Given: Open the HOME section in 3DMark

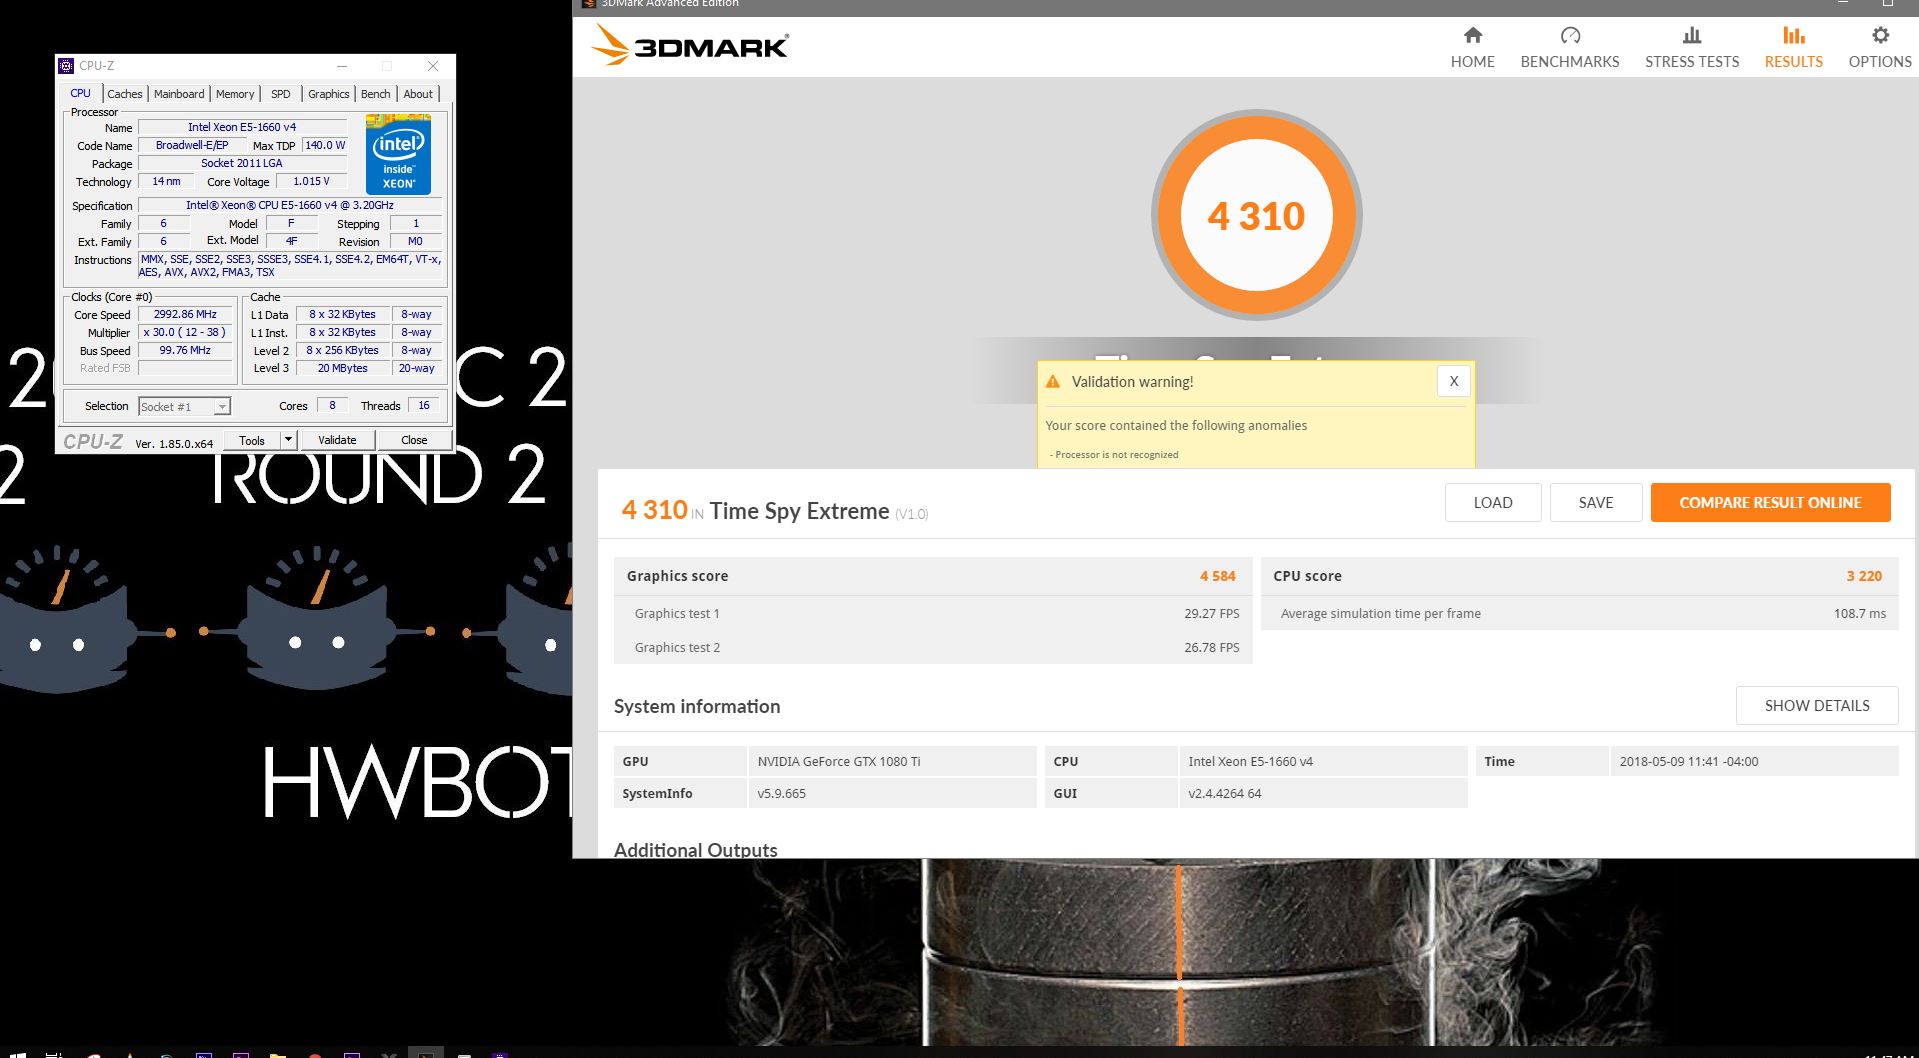Looking at the screenshot, I should point(1472,47).
